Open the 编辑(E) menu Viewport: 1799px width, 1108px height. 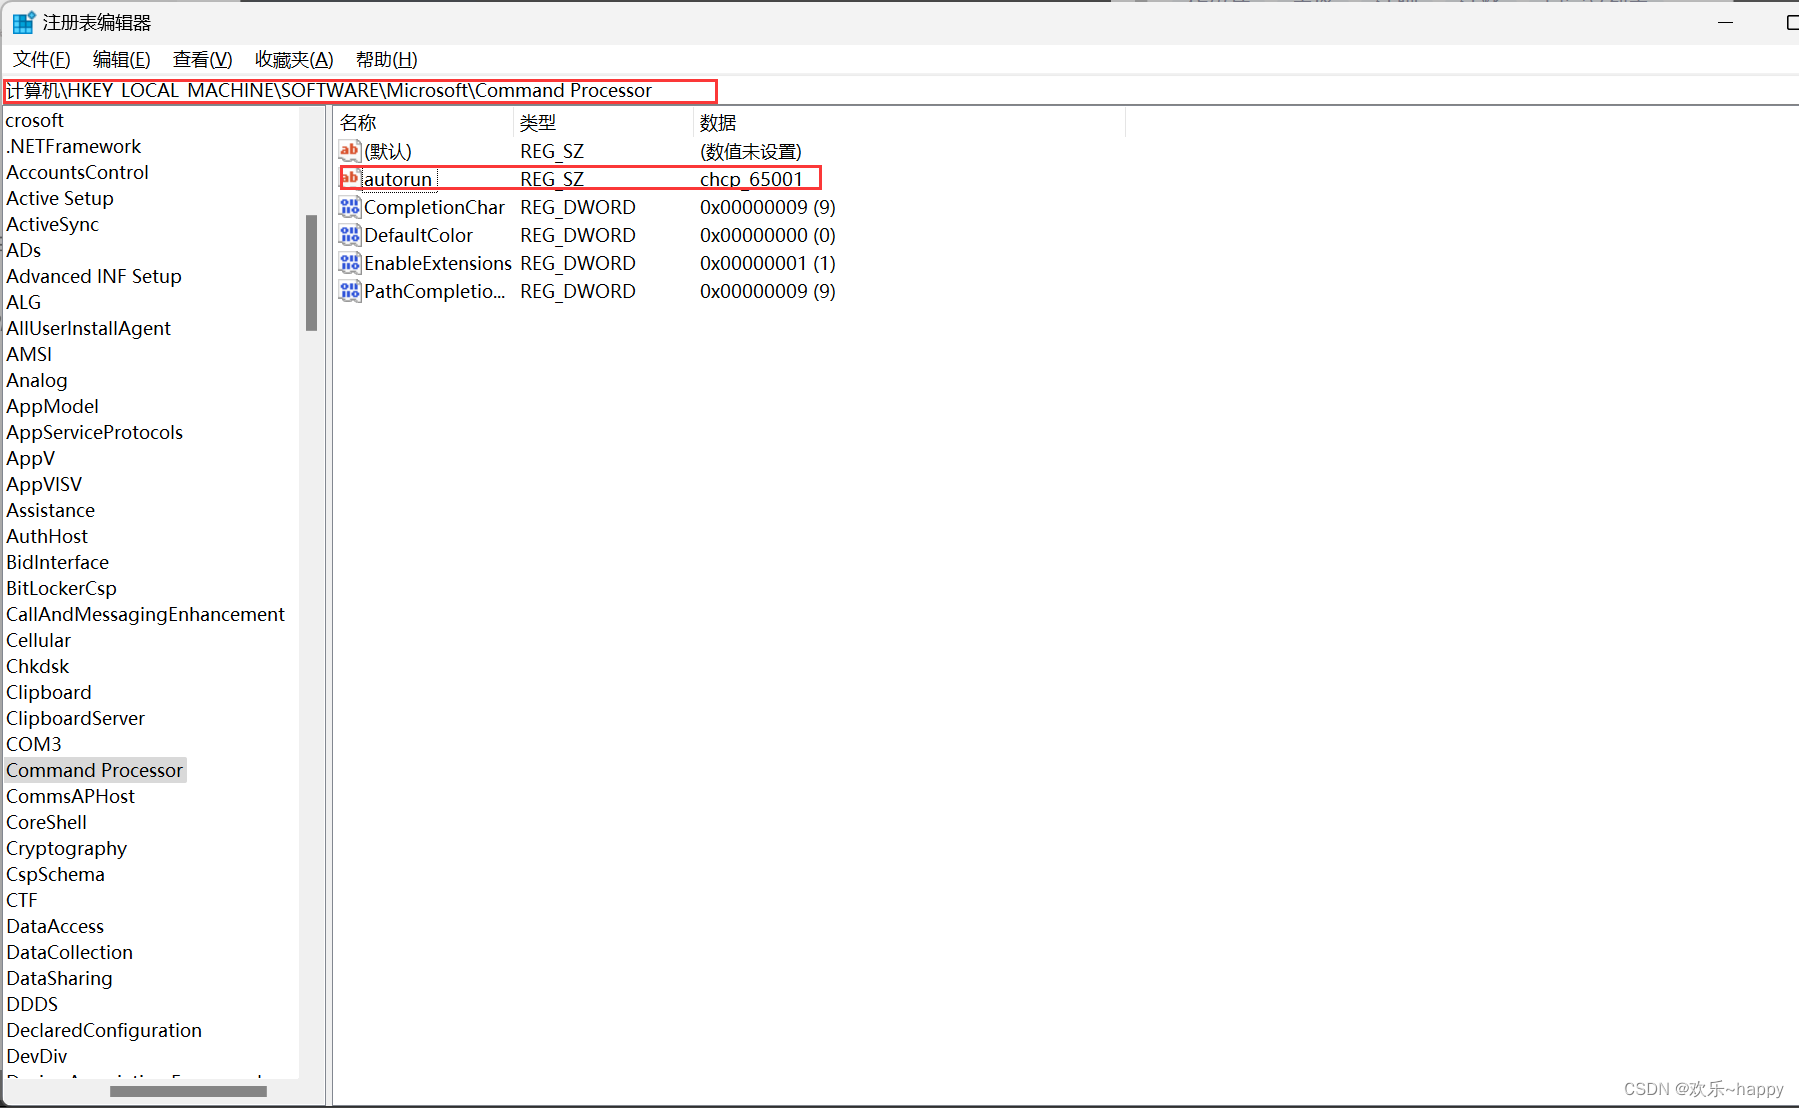click(121, 59)
